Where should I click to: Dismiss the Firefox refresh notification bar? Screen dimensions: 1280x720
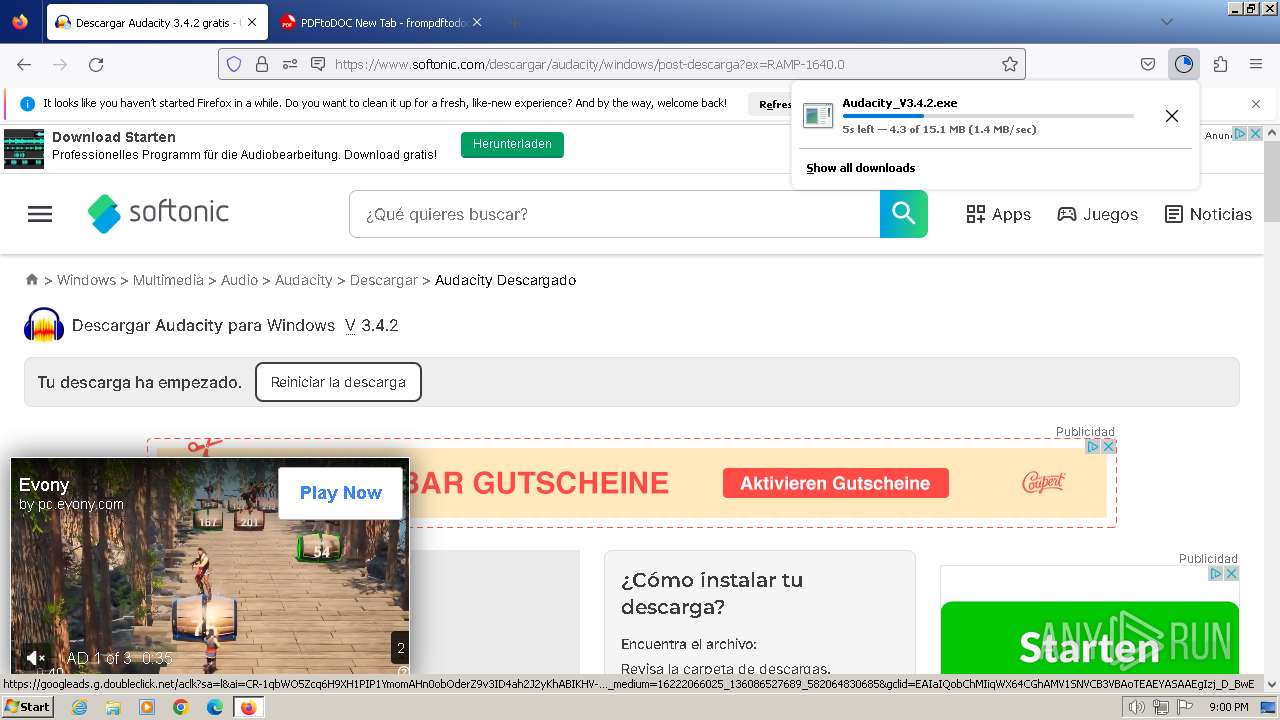pos(1256,104)
